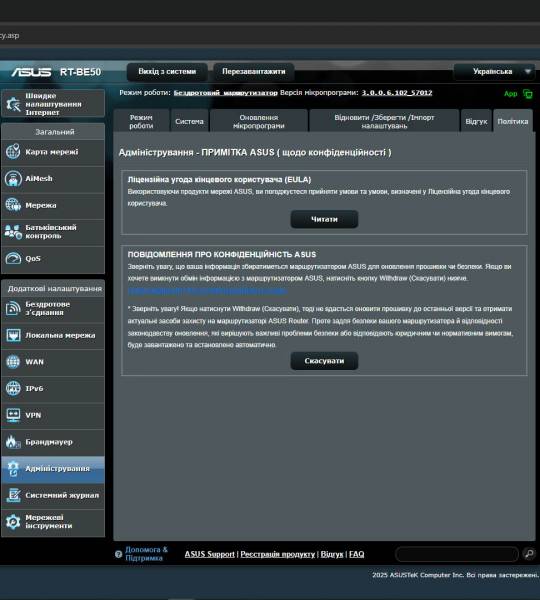Open Карта мережі menu entry
Viewport: 540px width, 600px height.
click(x=53, y=152)
